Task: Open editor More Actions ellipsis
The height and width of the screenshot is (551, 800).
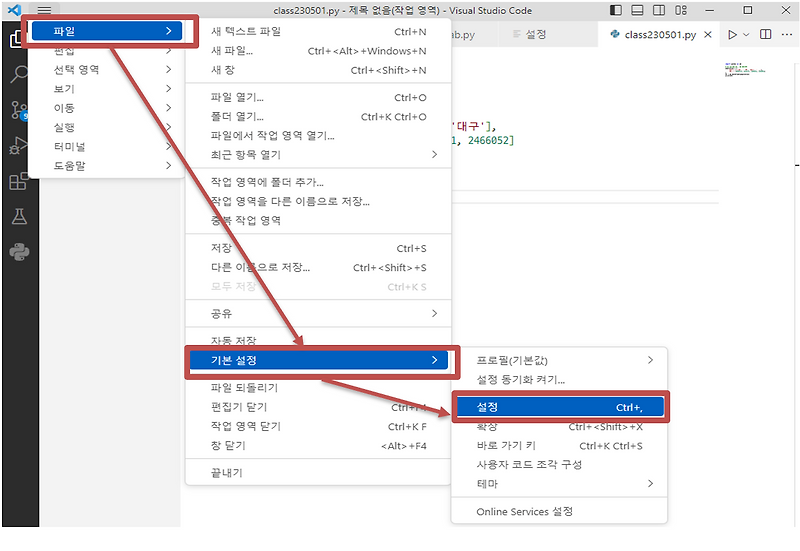Action: [x=786, y=34]
